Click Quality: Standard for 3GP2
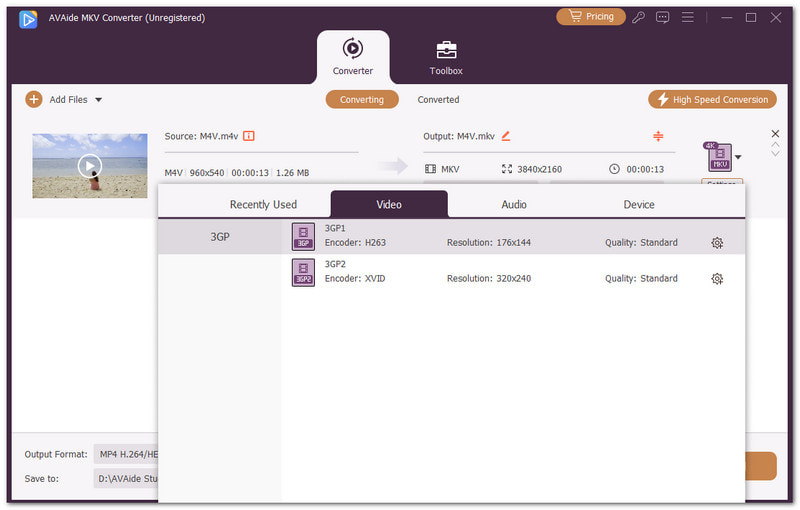This screenshot has height=510, width=800. [641, 278]
